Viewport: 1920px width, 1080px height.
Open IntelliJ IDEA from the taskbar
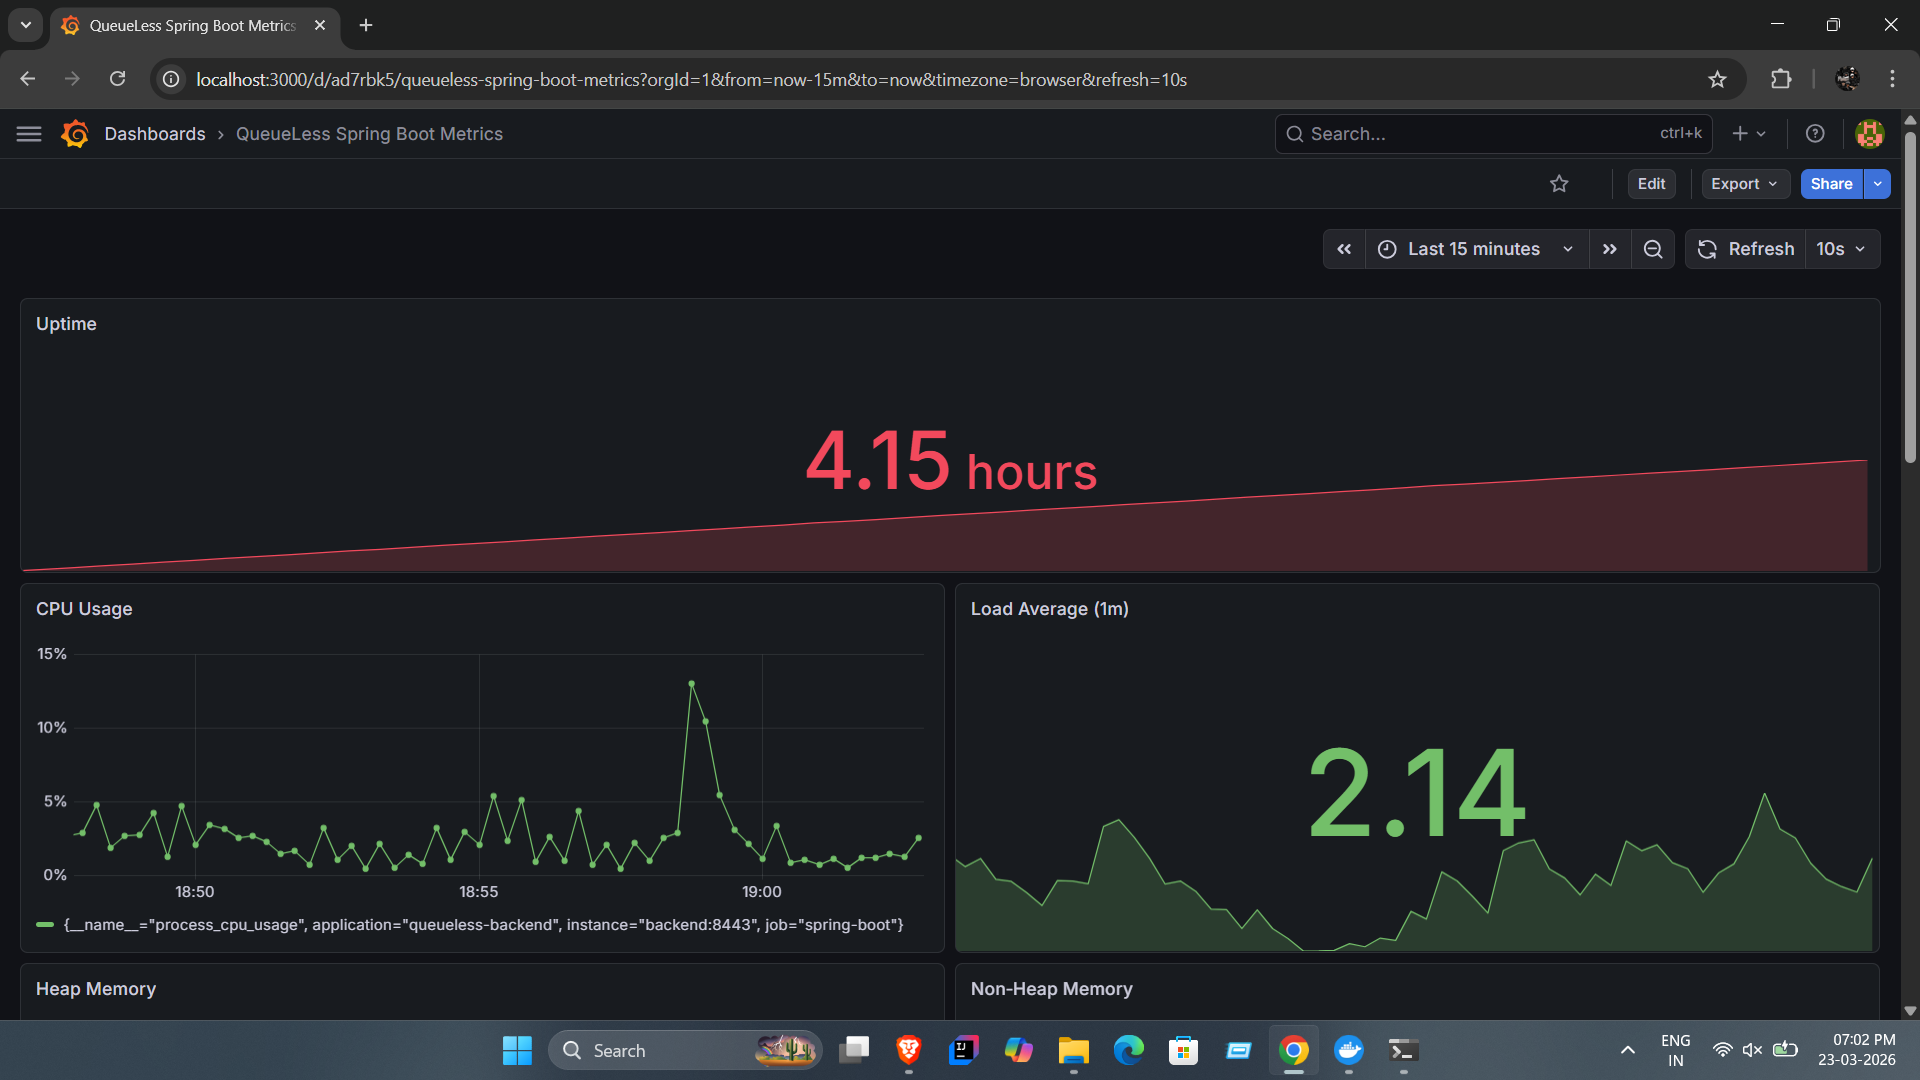pyautogui.click(x=963, y=1050)
